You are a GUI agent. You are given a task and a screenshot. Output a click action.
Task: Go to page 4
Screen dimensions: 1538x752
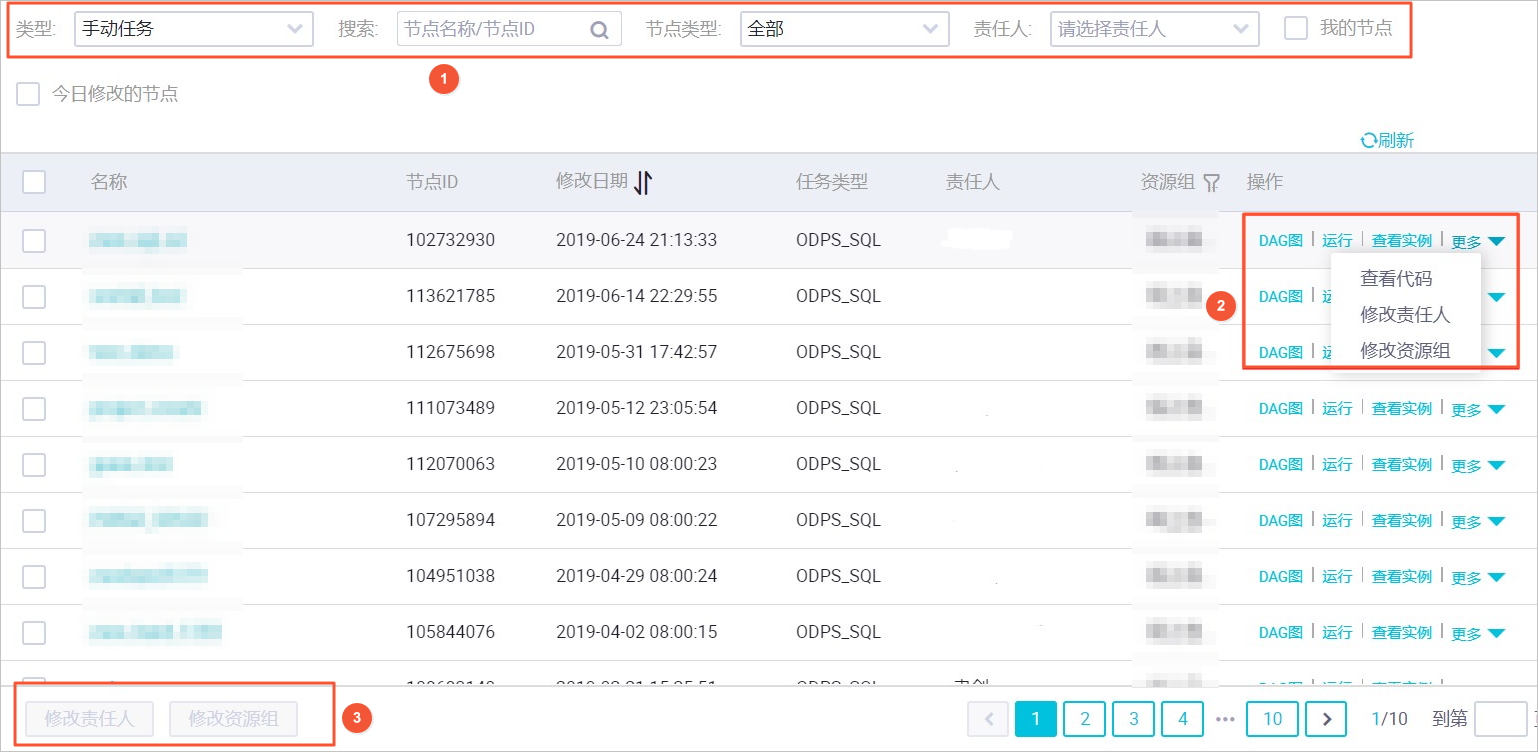1183,718
